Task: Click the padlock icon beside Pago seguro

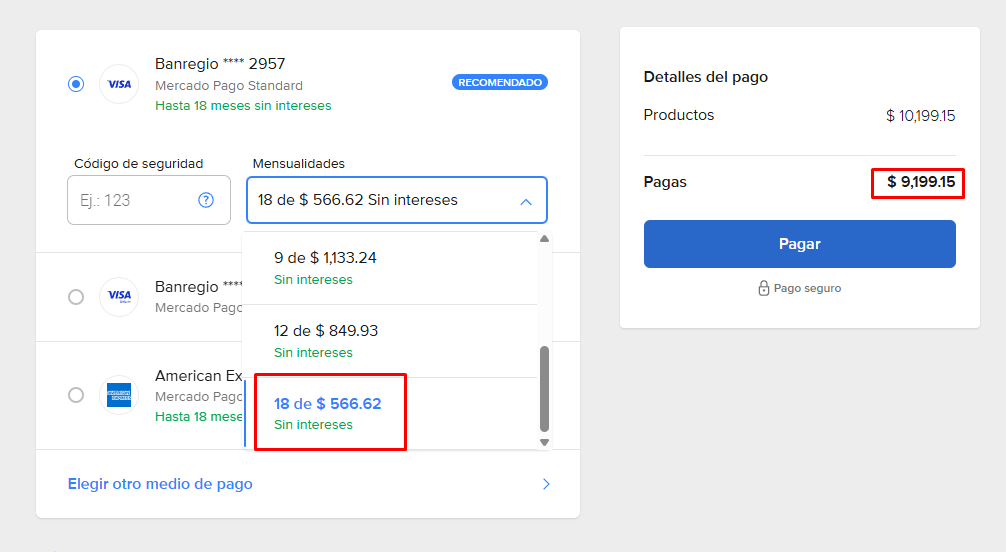Action: (763, 288)
